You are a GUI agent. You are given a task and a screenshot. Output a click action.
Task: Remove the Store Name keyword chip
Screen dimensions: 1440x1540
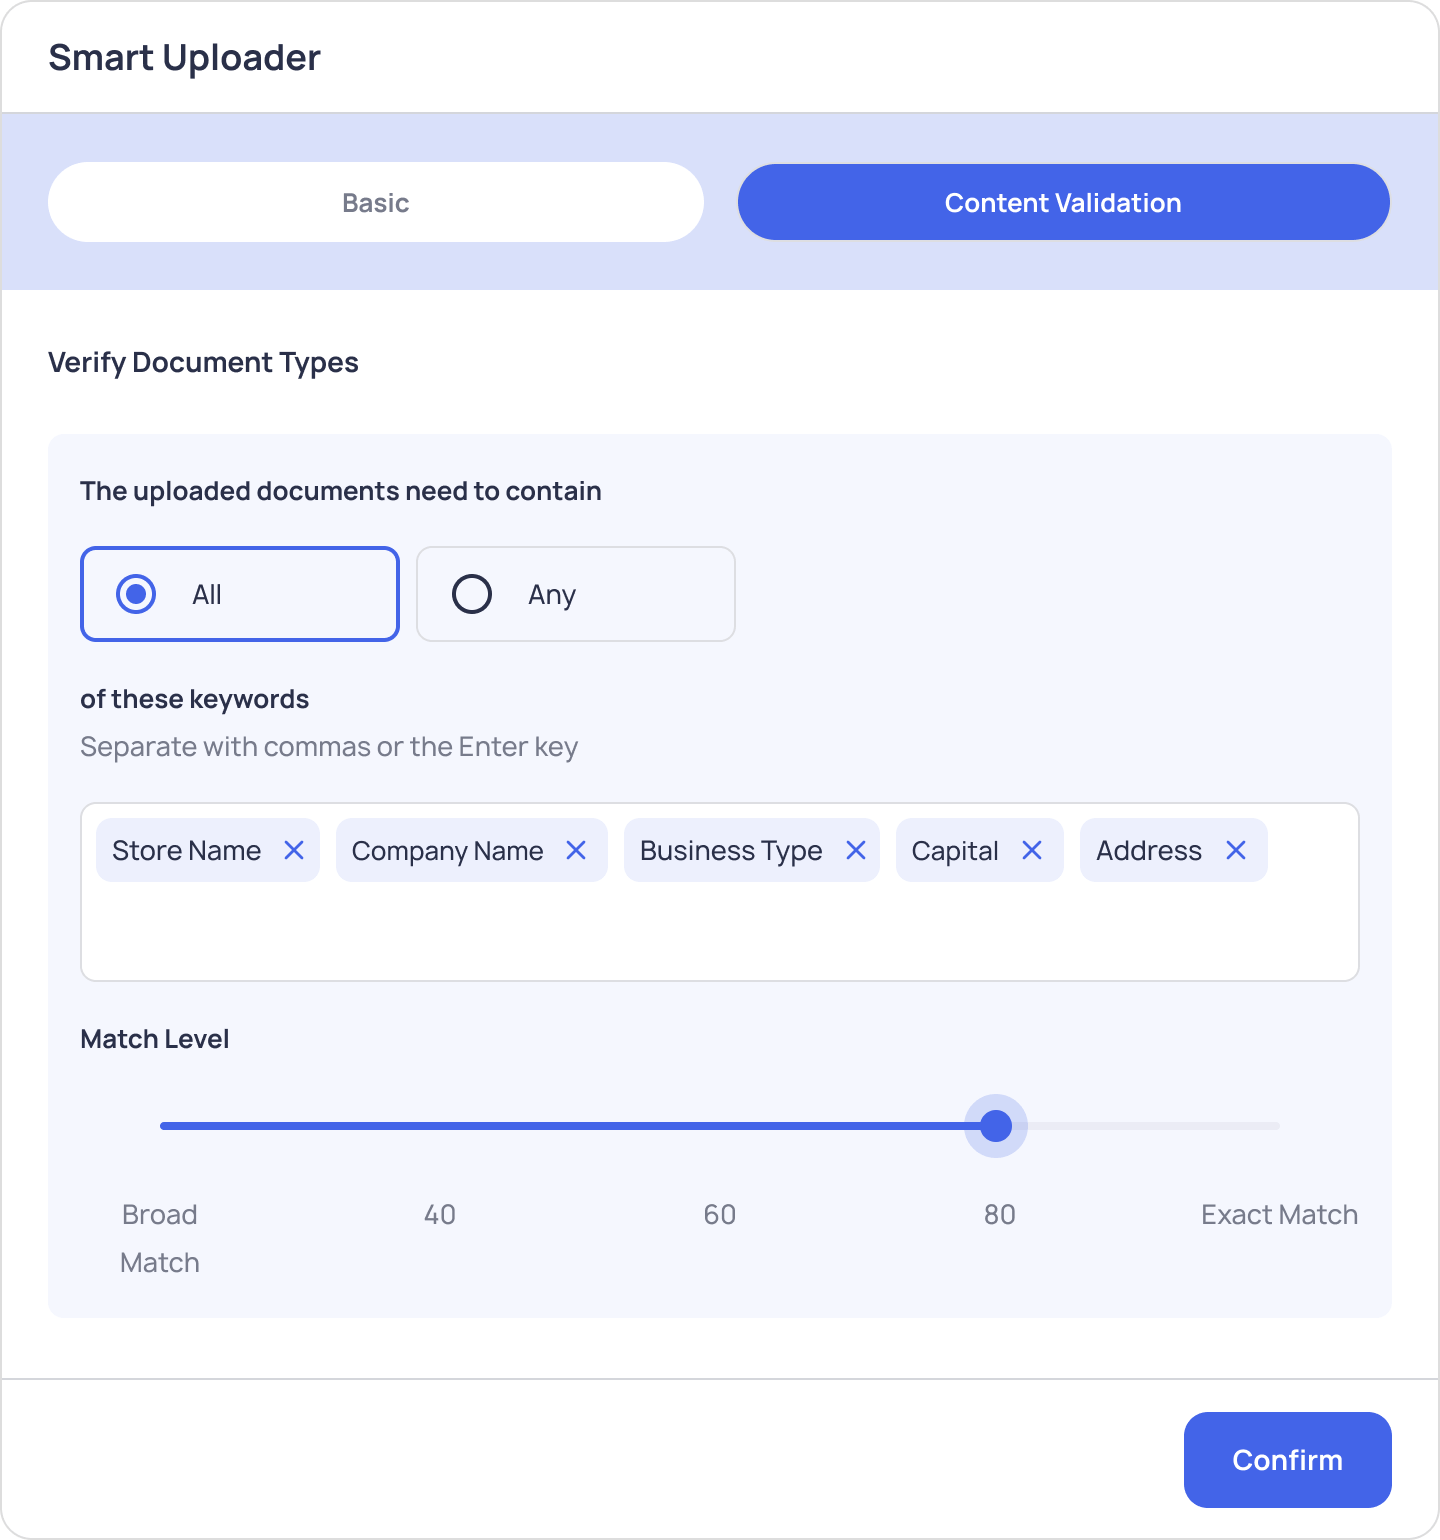[295, 850]
